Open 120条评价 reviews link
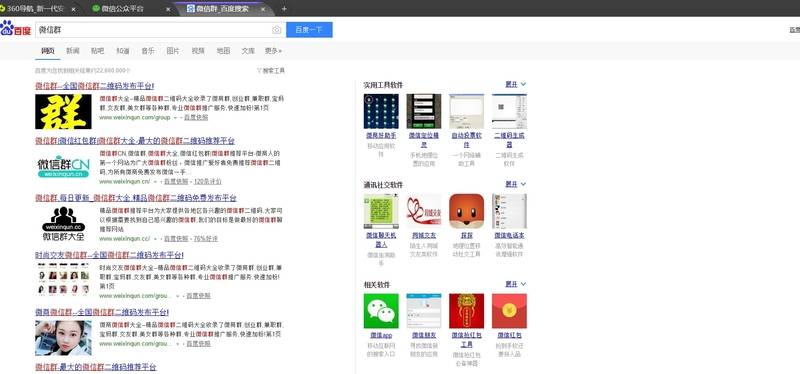800x374 pixels. (208, 181)
